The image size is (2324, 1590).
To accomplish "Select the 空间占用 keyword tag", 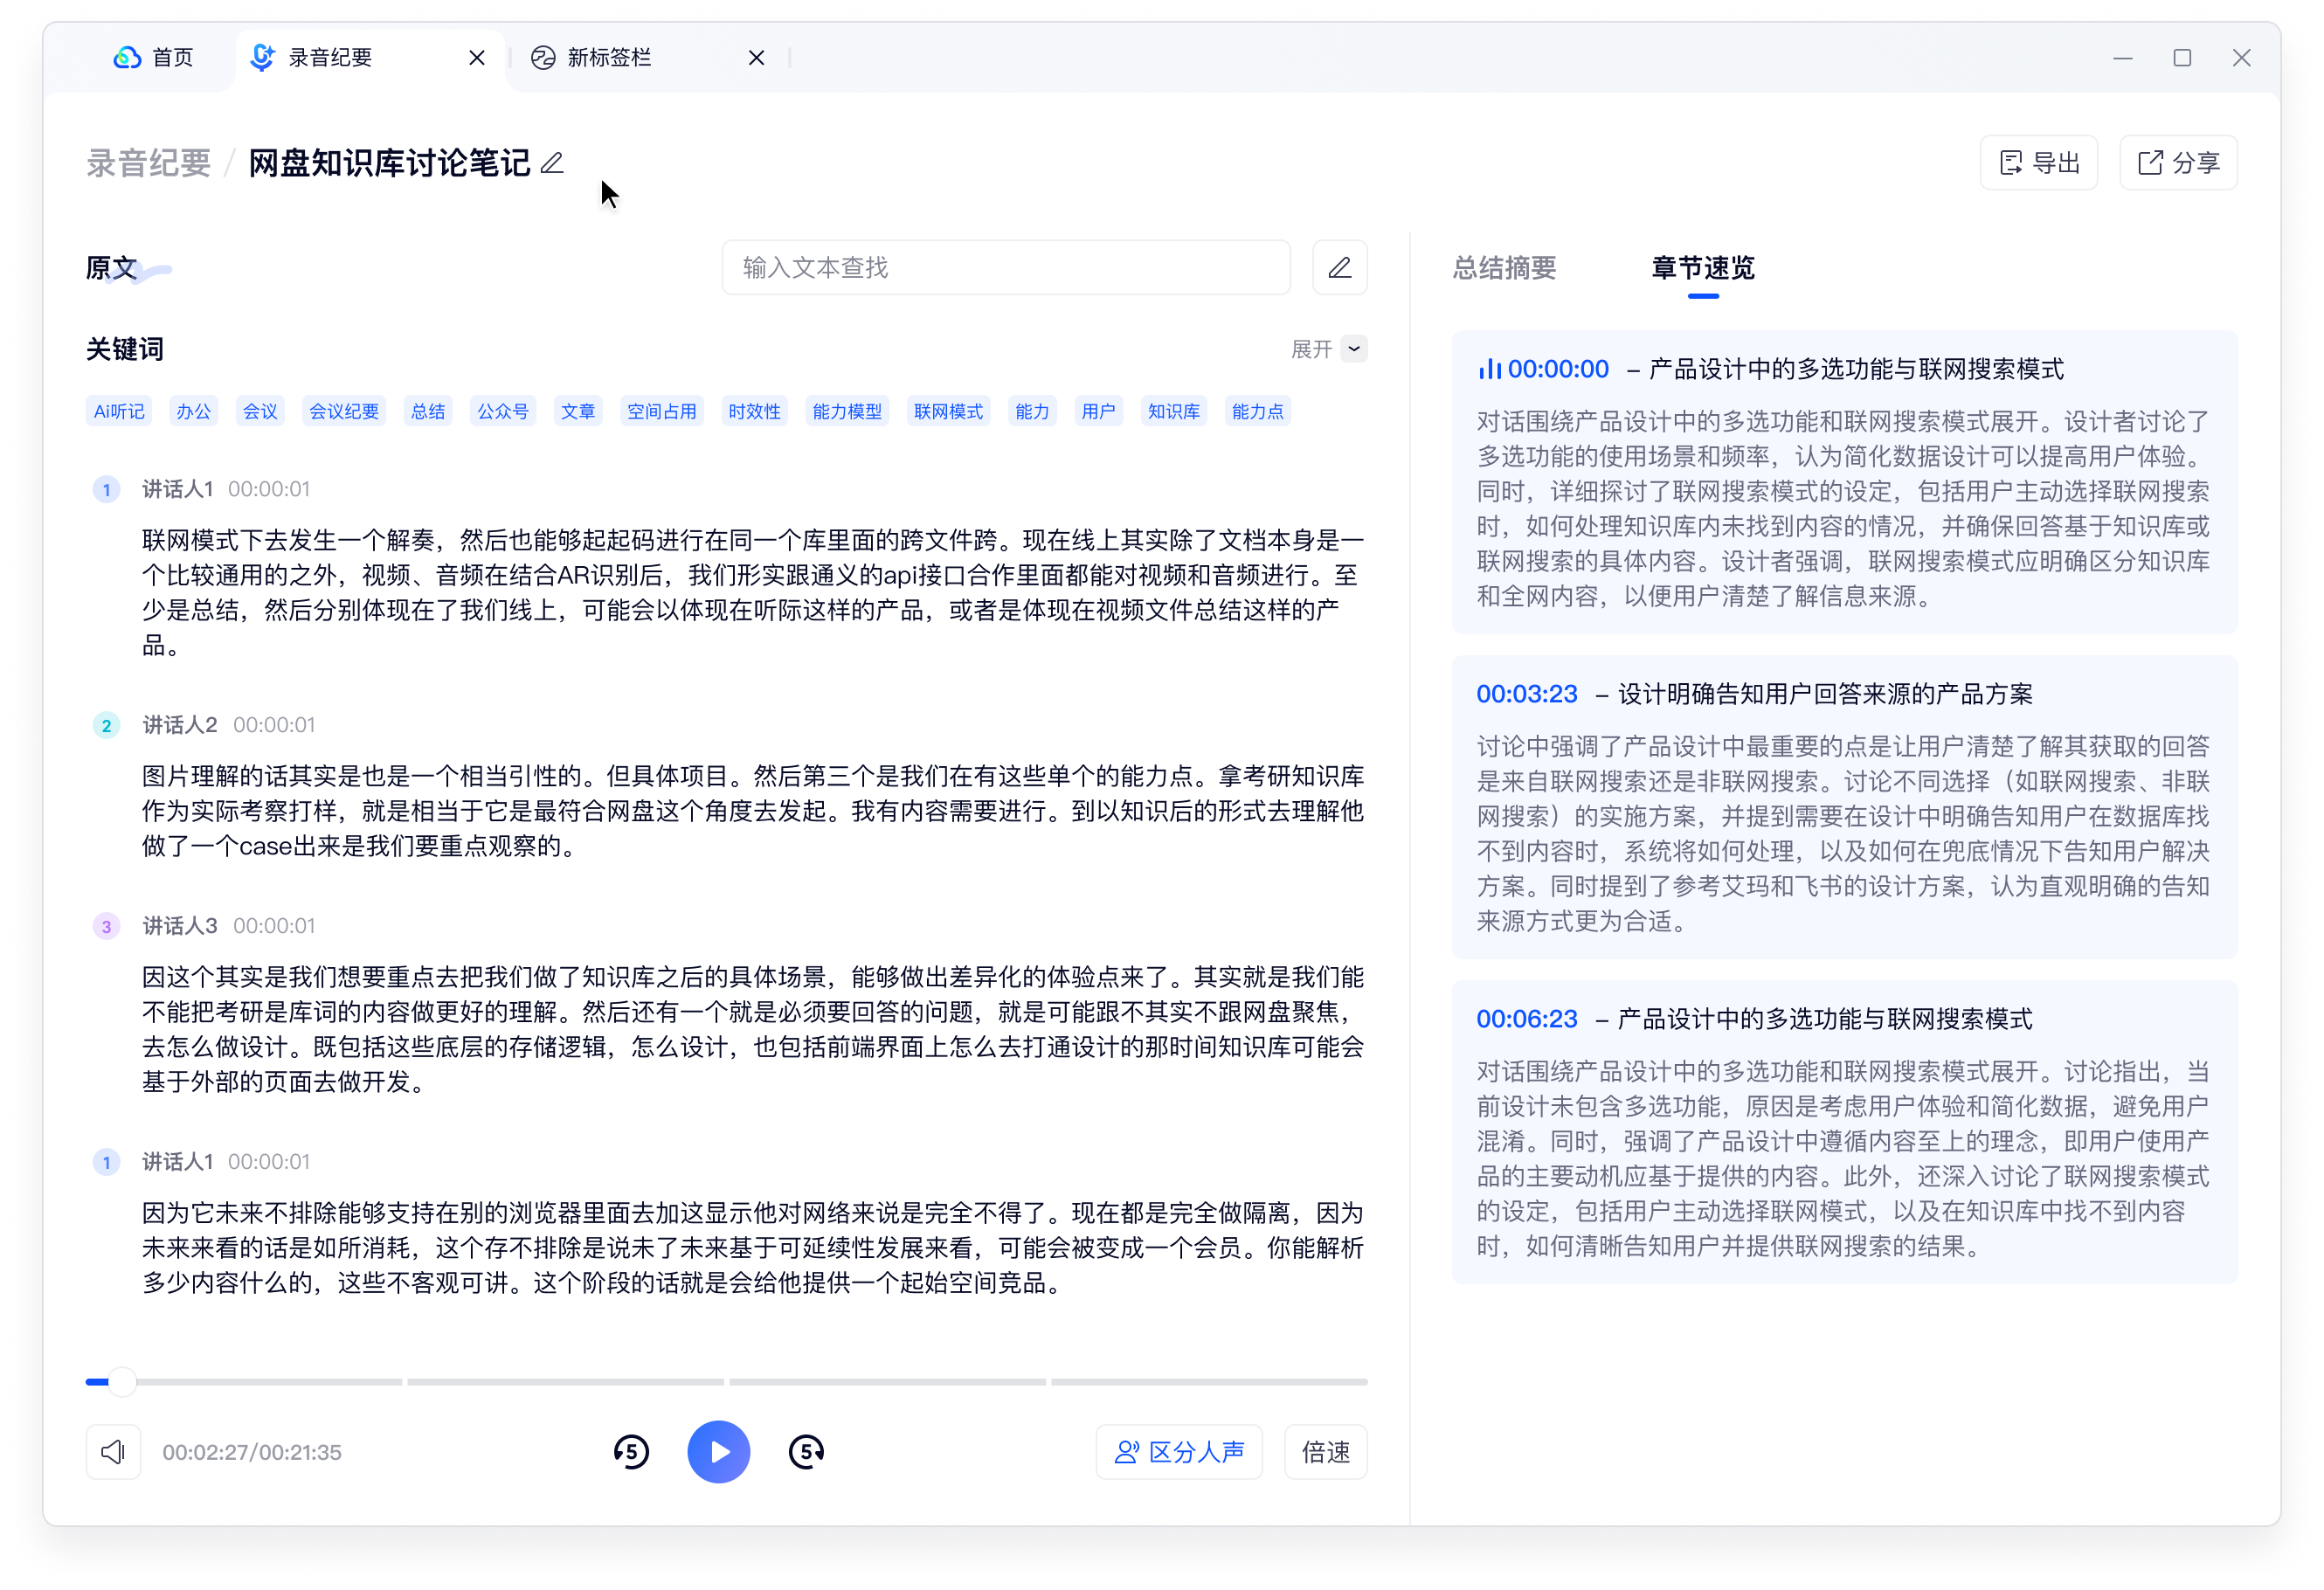I will pos(662,412).
